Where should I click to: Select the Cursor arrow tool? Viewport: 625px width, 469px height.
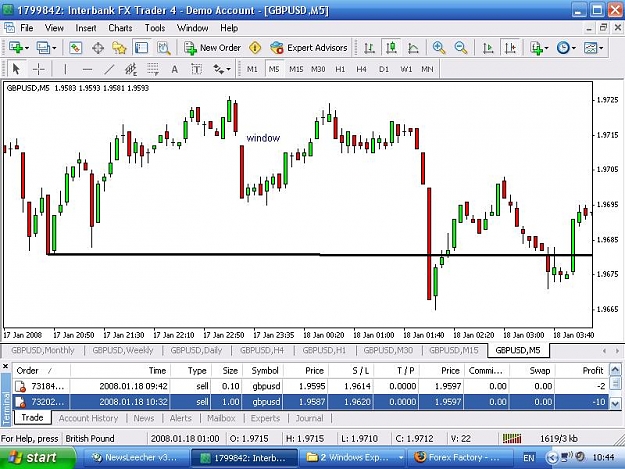pyautogui.click(x=16, y=69)
